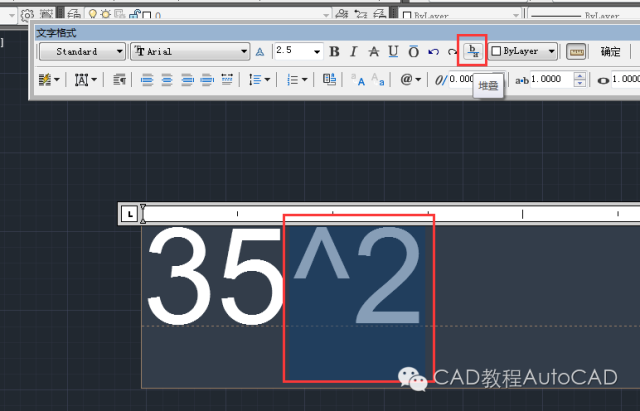
Task: Click the selected ^2 text
Action: coord(356,275)
